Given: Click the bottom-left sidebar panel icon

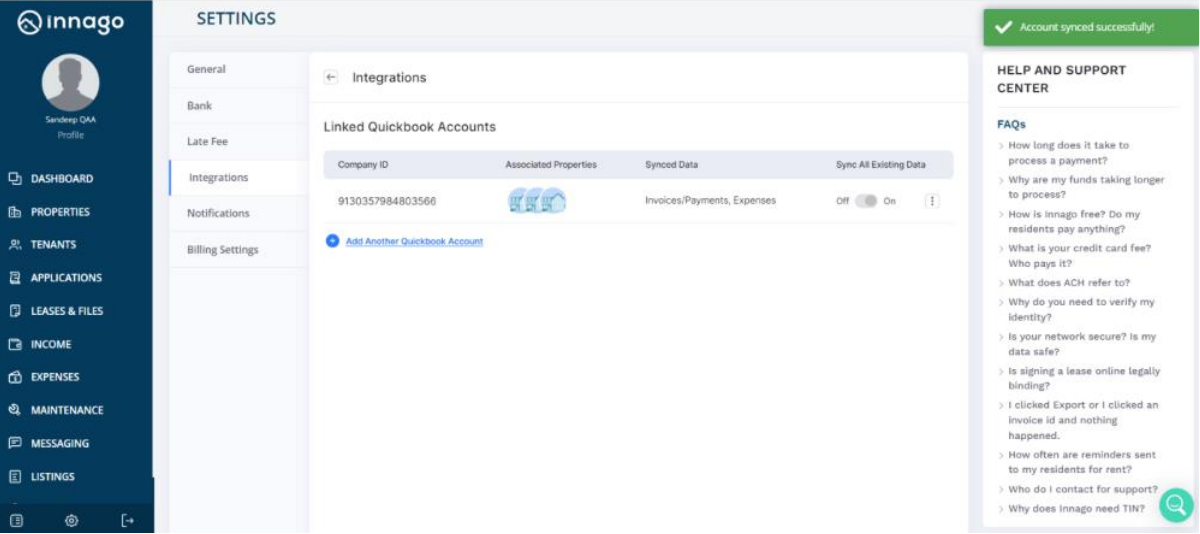Looking at the screenshot, I should [x=16, y=520].
